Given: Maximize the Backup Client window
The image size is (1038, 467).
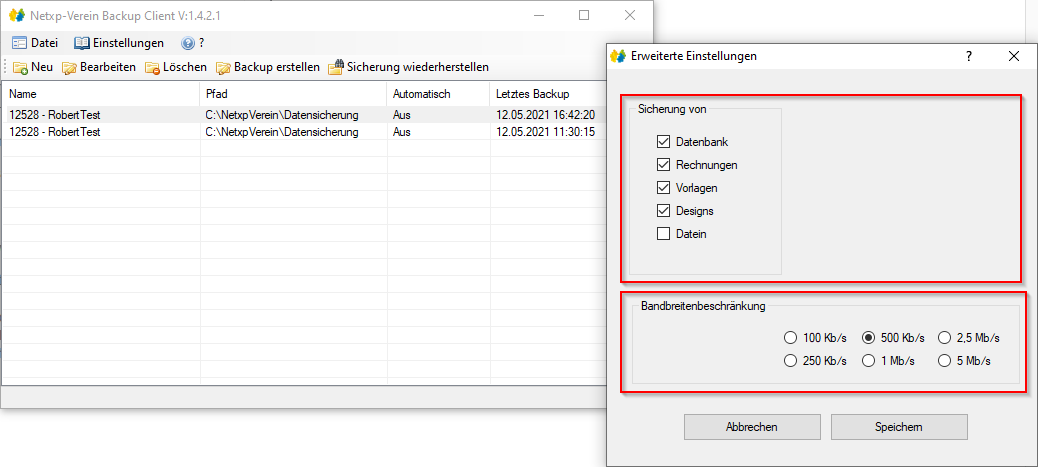Looking at the screenshot, I should pyautogui.click(x=584, y=15).
